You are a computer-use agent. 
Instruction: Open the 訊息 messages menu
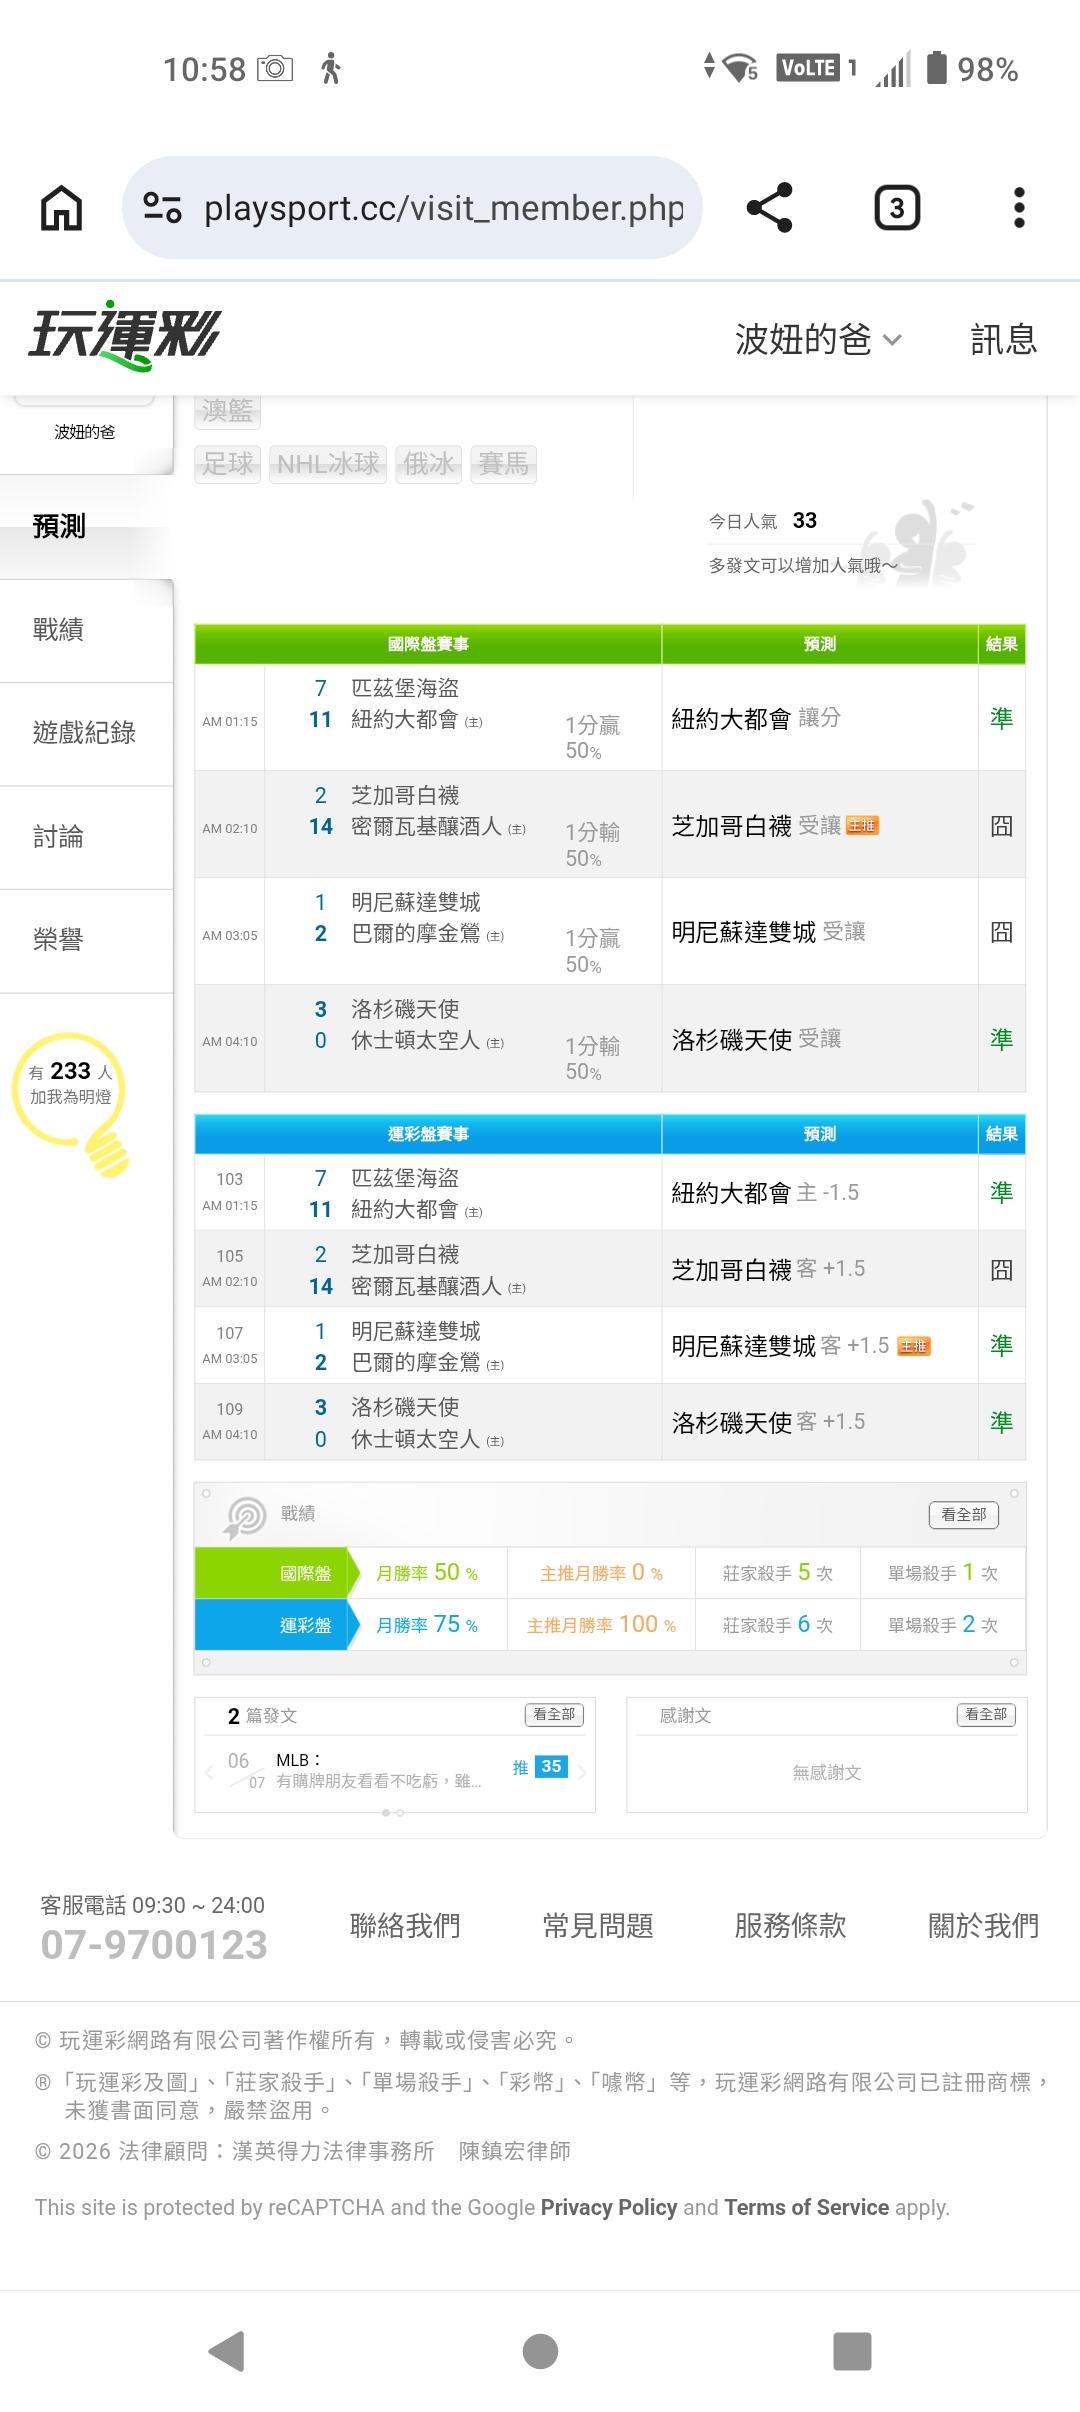(x=1003, y=340)
